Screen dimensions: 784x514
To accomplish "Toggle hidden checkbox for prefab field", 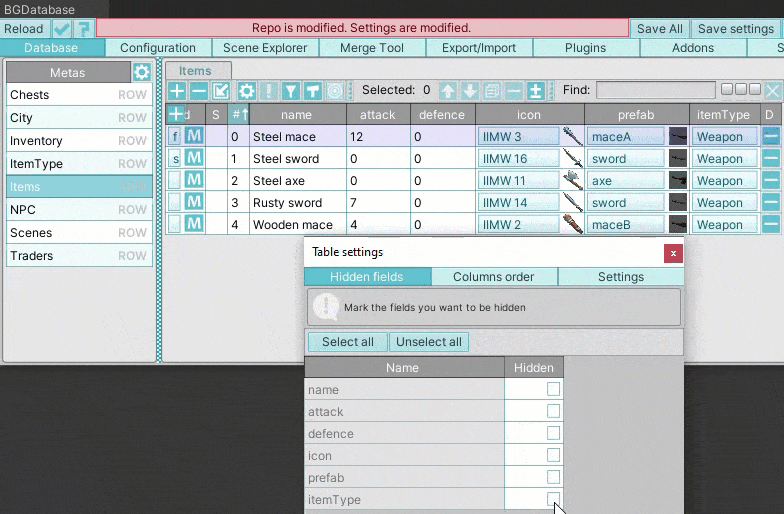I will pyautogui.click(x=553, y=477).
